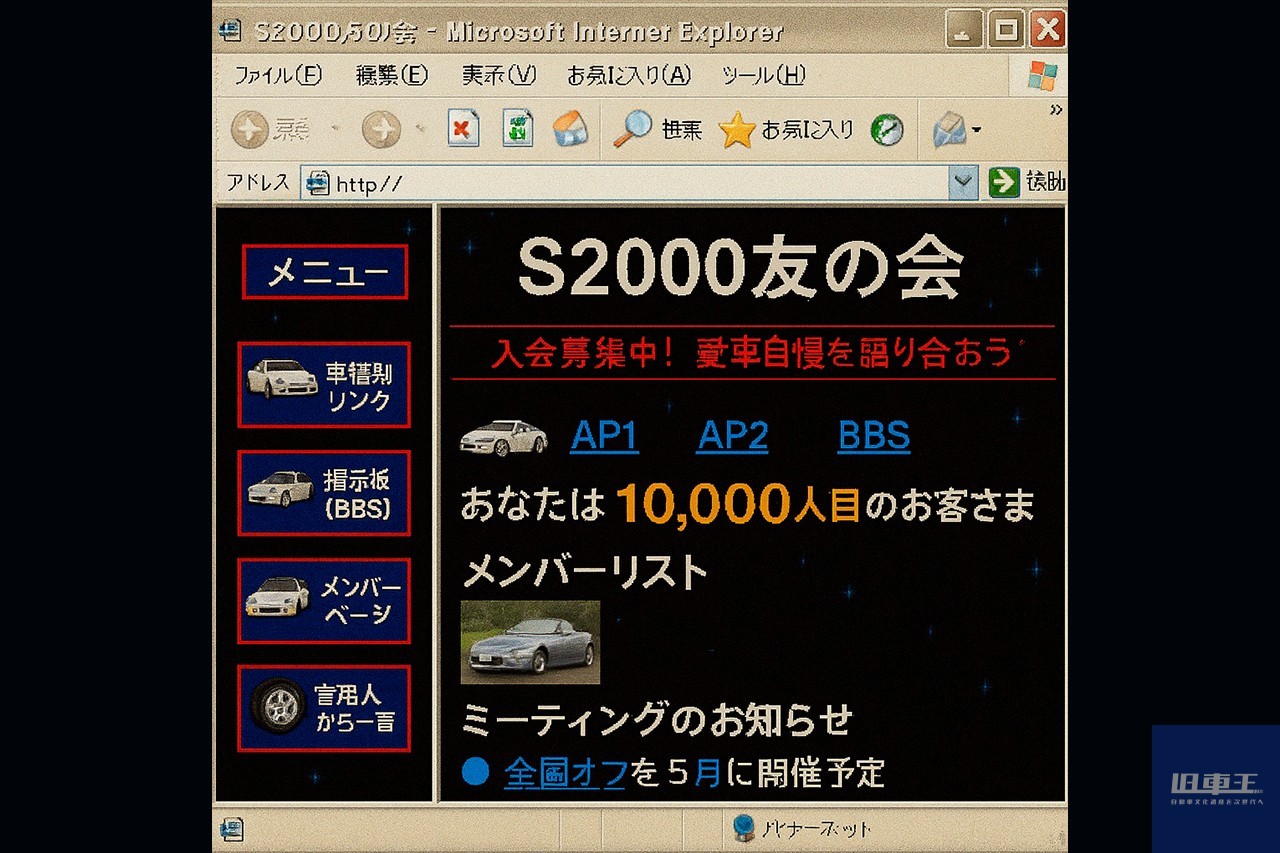
Task: Open the Back button history dropdown
Action: coord(335,129)
